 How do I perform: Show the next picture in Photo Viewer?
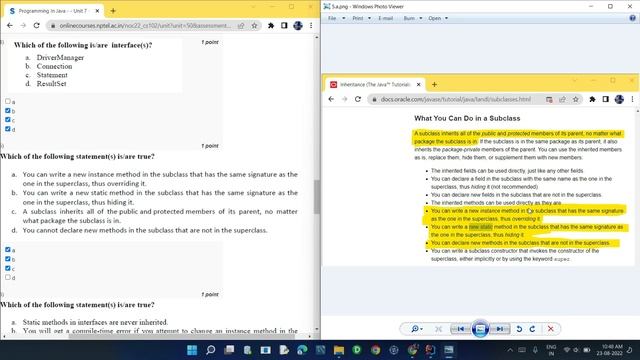pos(500,329)
